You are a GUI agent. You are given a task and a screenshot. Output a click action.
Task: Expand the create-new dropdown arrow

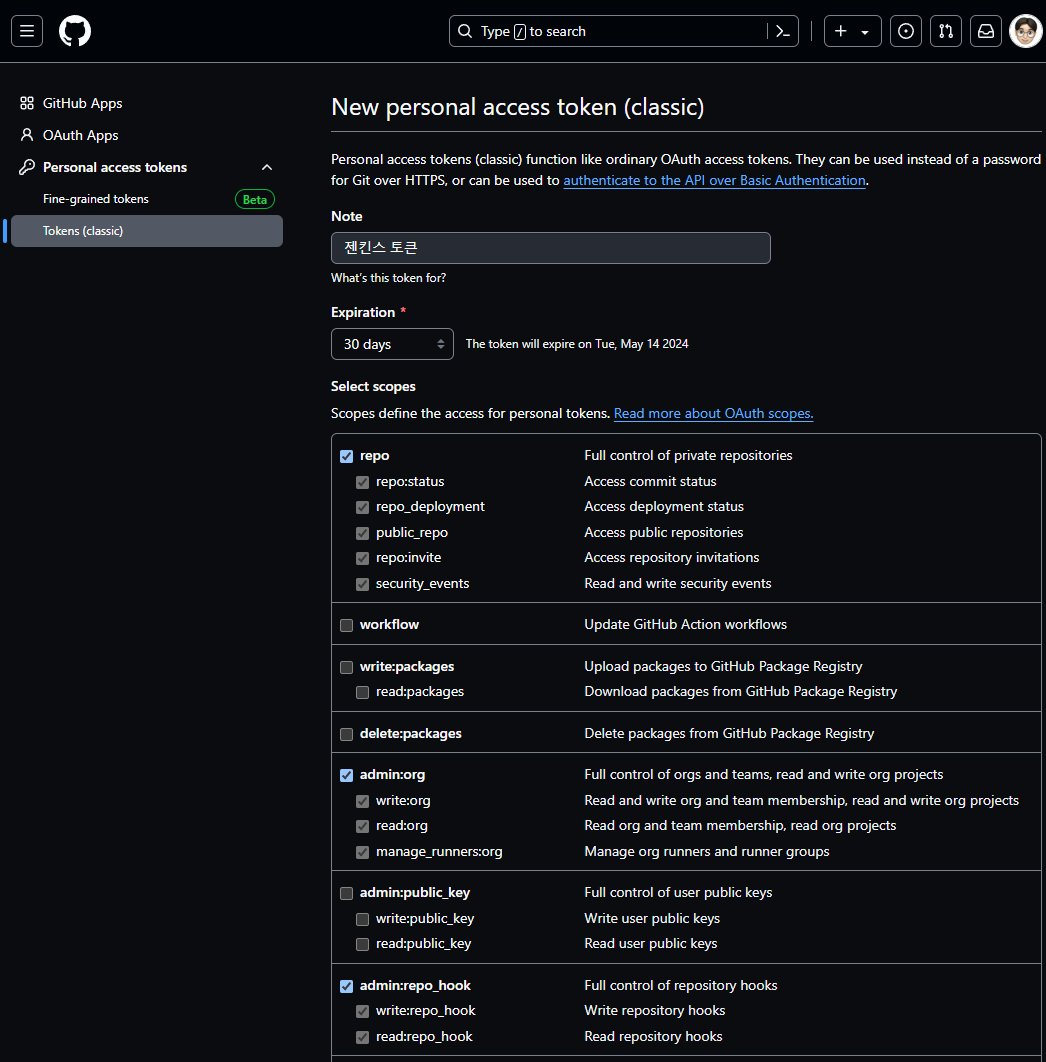click(x=865, y=32)
